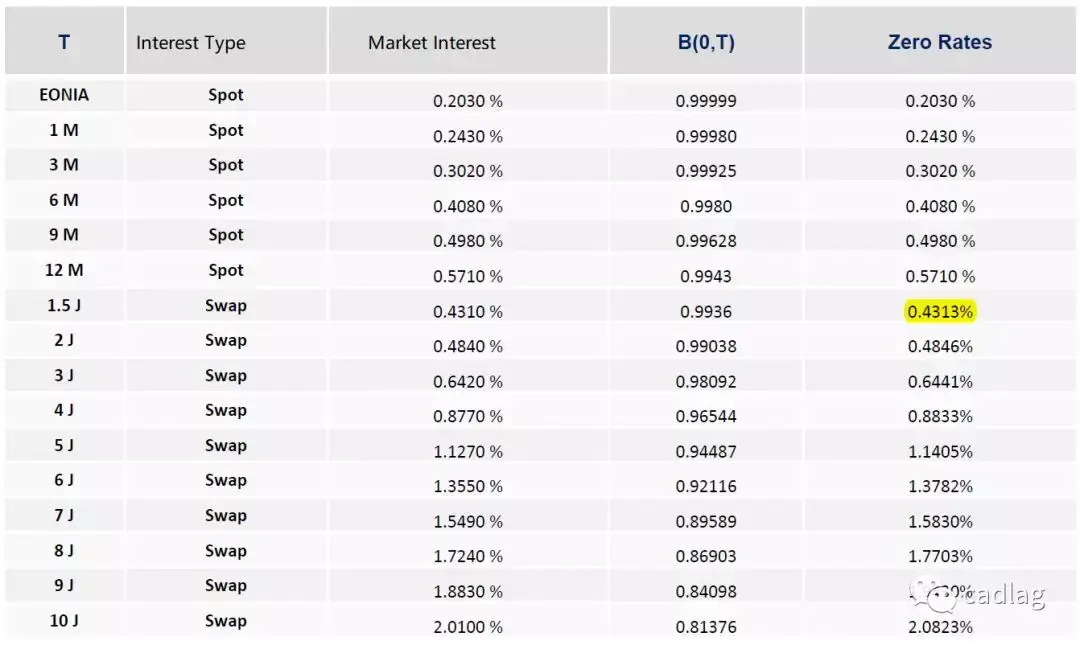The height and width of the screenshot is (645, 1080).
Task: Click the EONIA row label
Action: [x=64, y=94]
